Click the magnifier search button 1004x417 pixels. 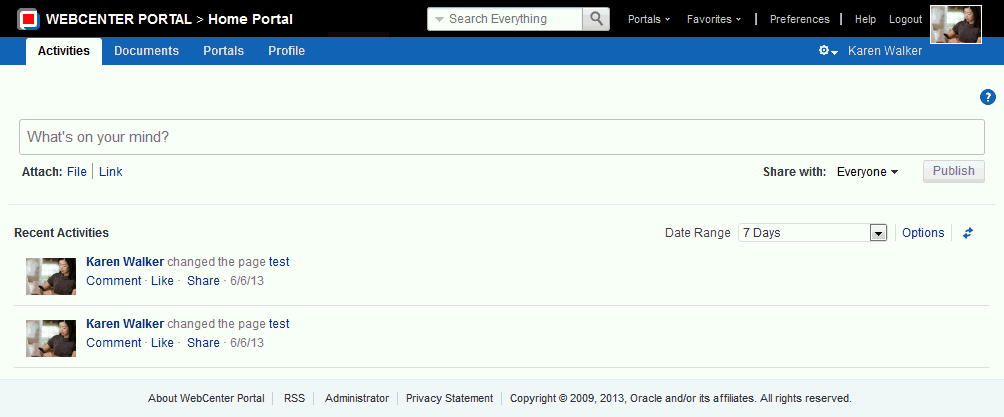tap(596, 19)
